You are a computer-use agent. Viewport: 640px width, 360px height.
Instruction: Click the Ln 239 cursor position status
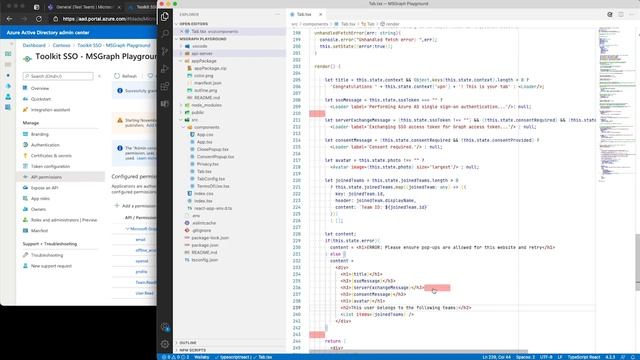tap(496, 357)
